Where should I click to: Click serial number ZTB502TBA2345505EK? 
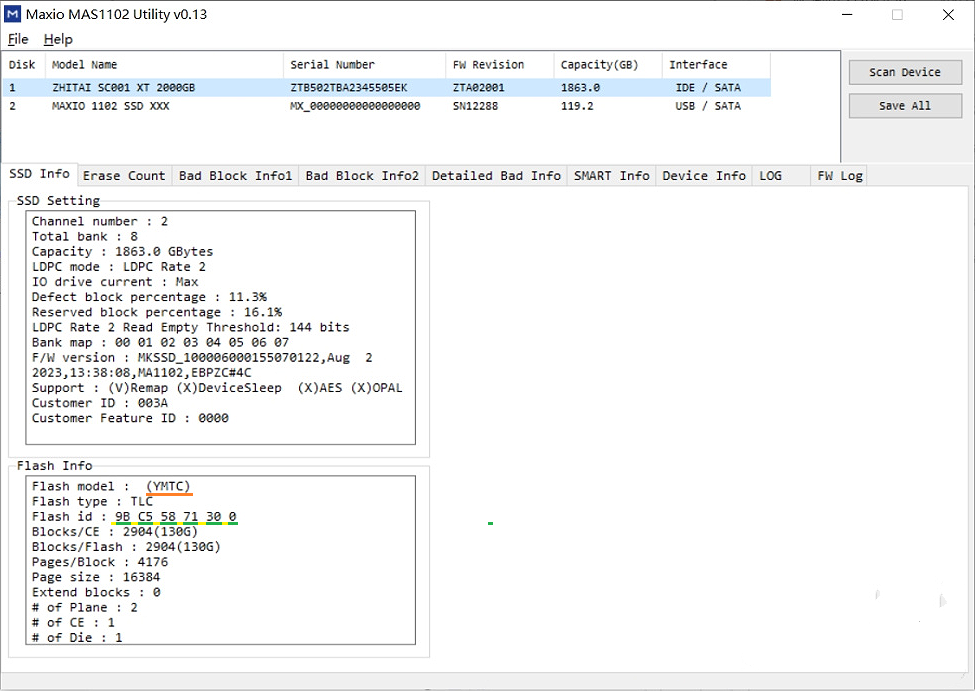tap(349, 88)
